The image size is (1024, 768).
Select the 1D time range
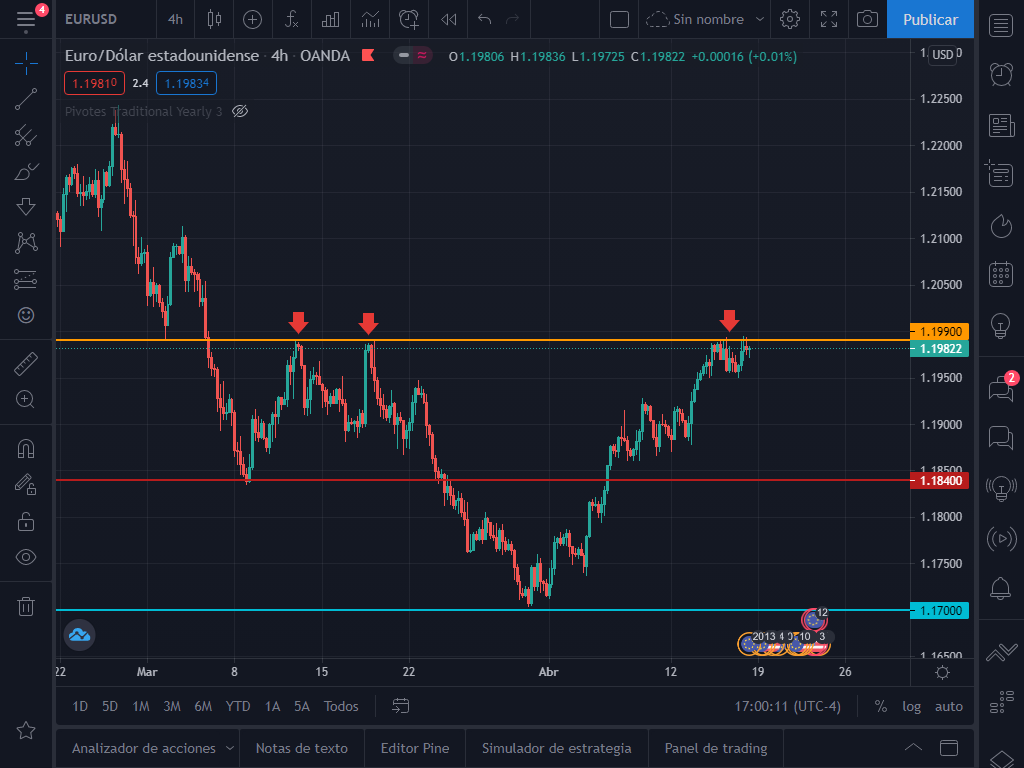[x=80, y=707]
